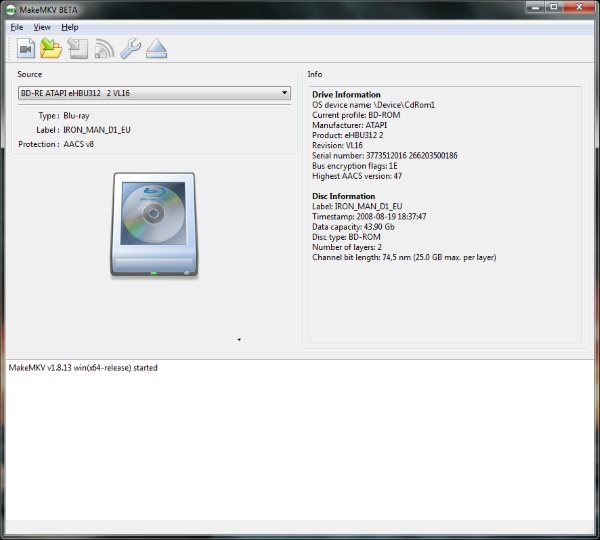Click the 'Bus encryption flags: 1E' line
This screenshot has width=600, height=540.
pyautogui.click(x=355, y=166)
